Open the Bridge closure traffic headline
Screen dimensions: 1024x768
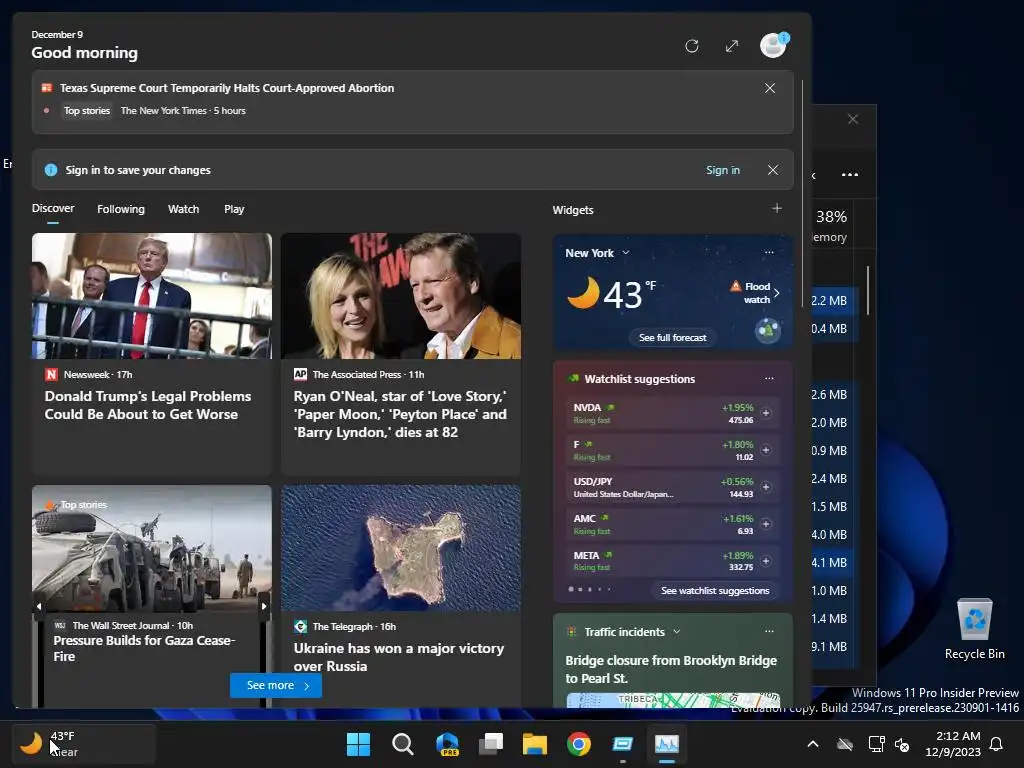(671, 669)
